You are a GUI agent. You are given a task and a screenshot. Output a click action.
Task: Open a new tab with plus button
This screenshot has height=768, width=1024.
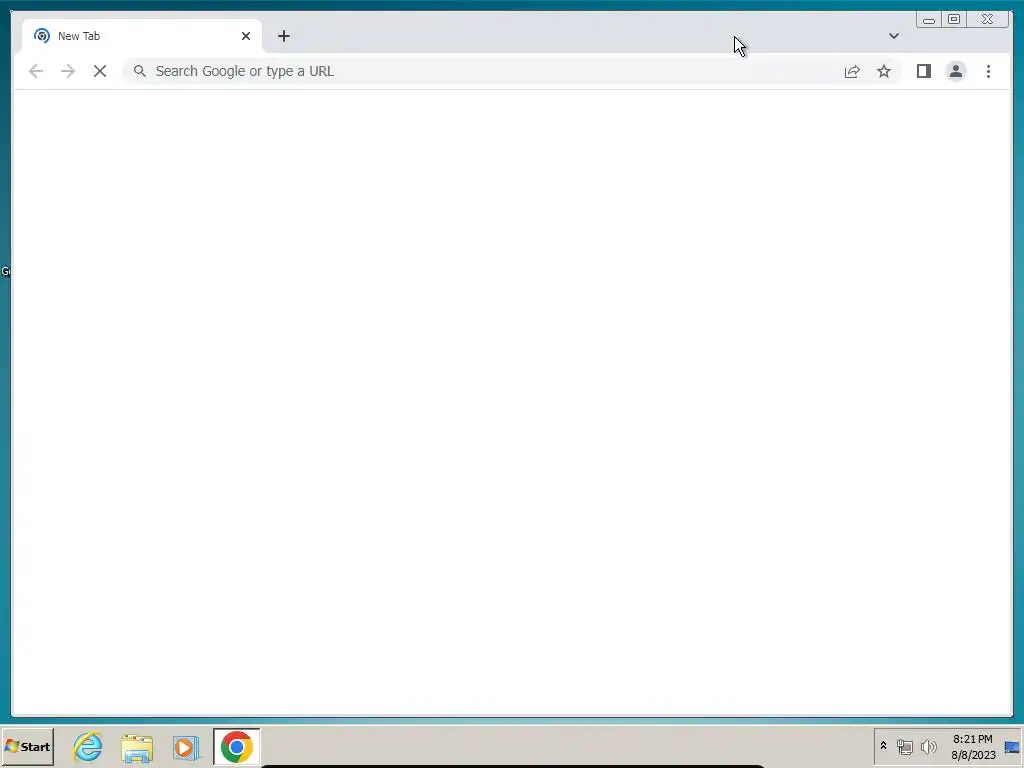283,36
